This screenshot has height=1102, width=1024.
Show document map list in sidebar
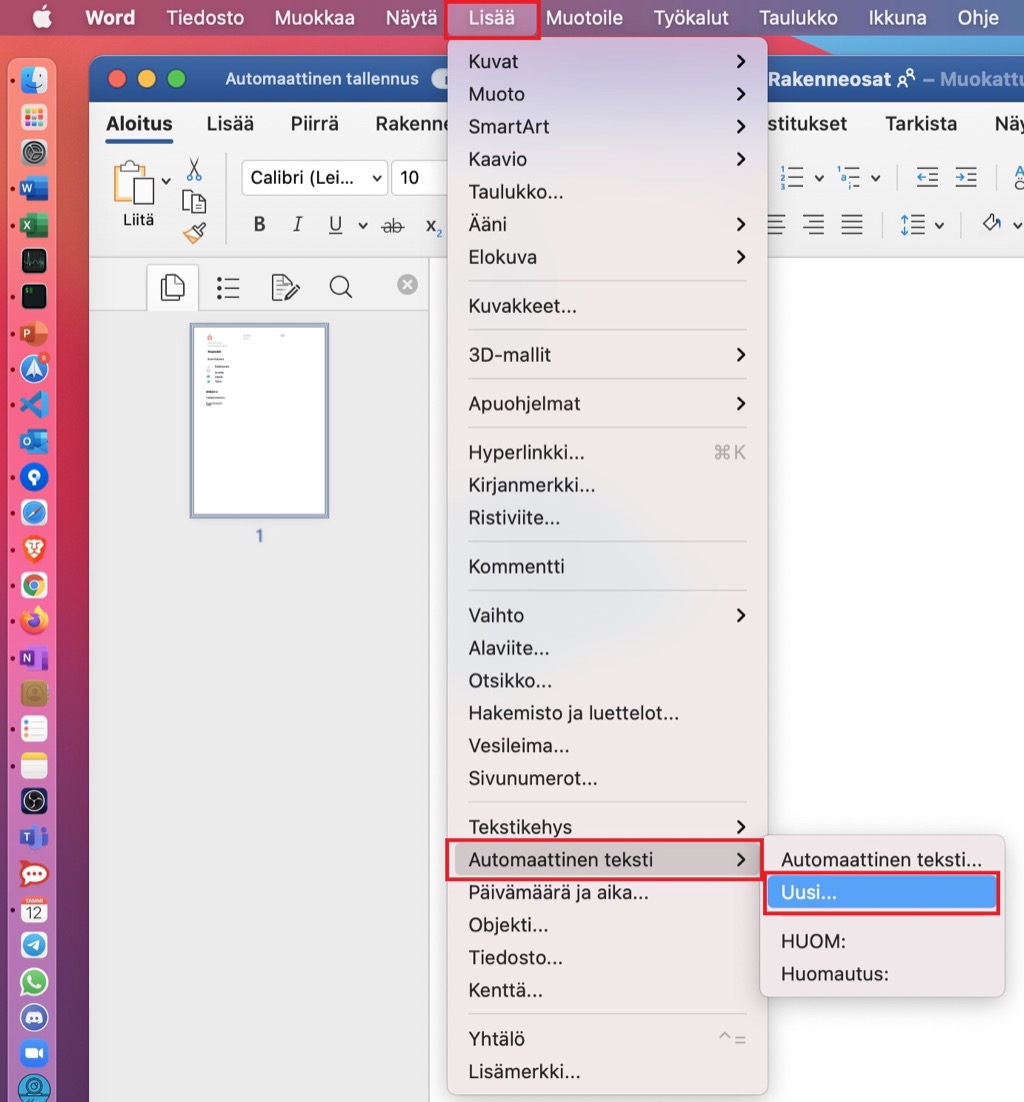point(228,287)
